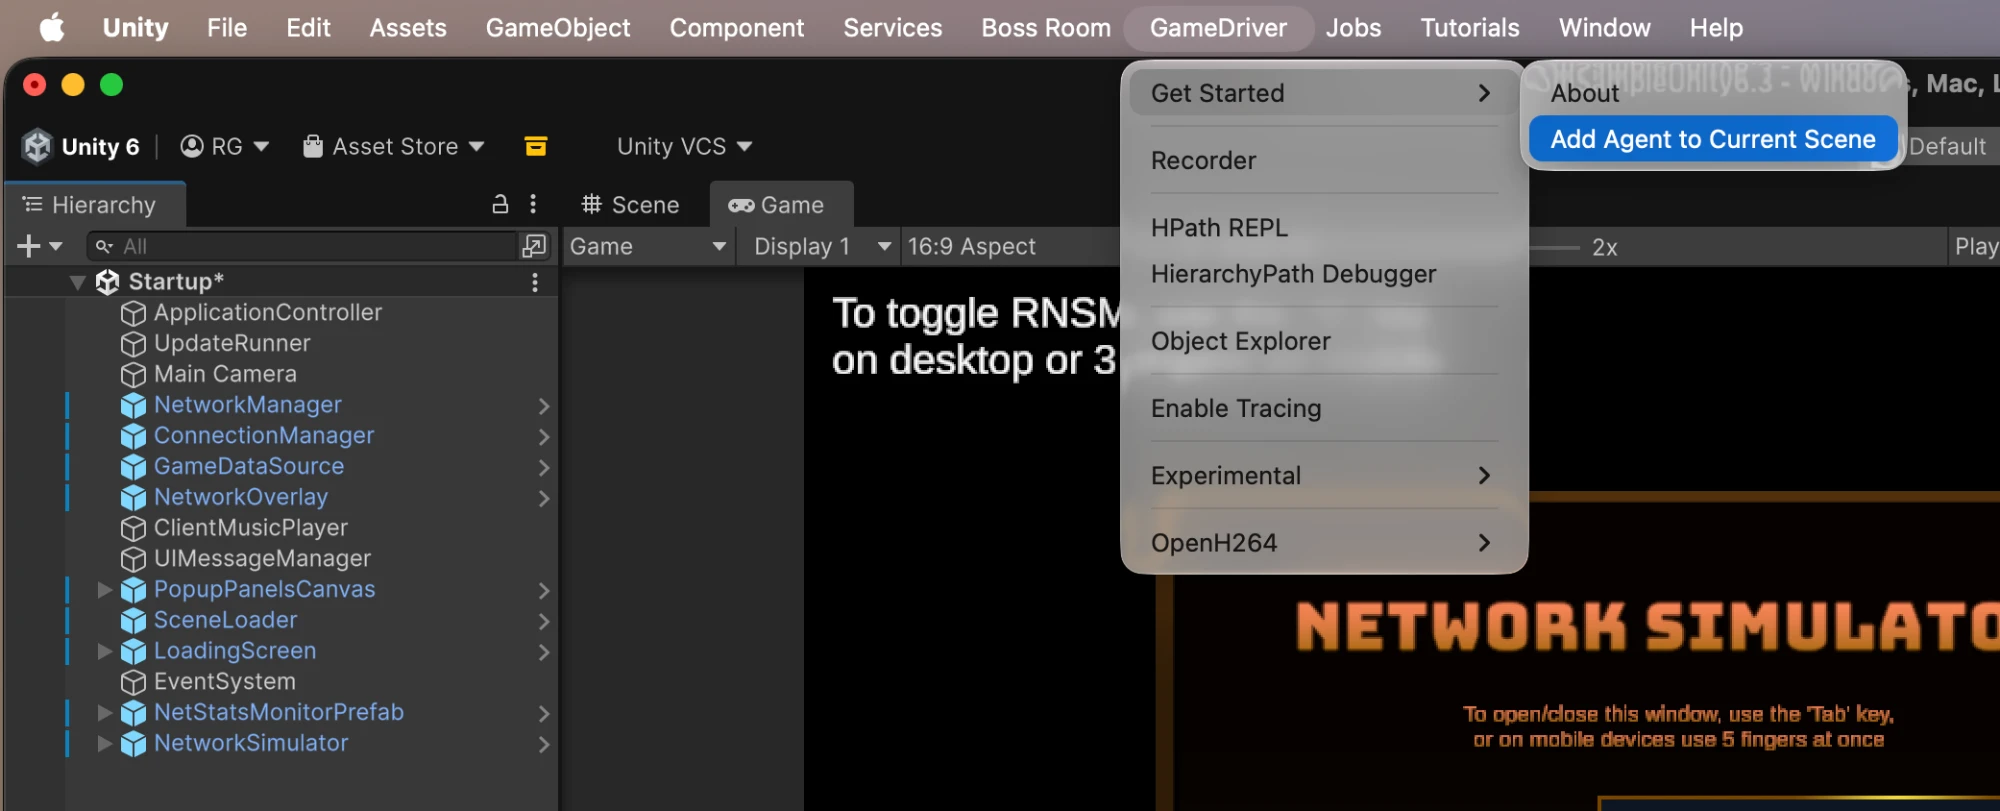Choose Recorder from GameDriver menu

click(1323, 160)
